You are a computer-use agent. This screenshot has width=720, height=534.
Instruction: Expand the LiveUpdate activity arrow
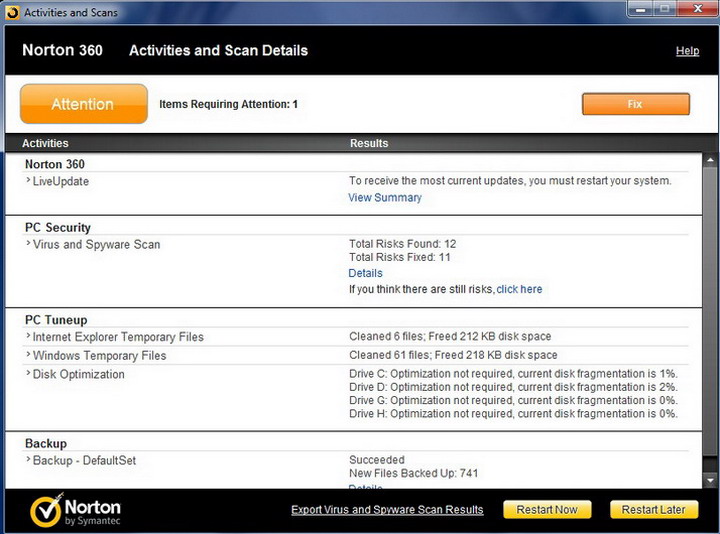pos(28,181)
